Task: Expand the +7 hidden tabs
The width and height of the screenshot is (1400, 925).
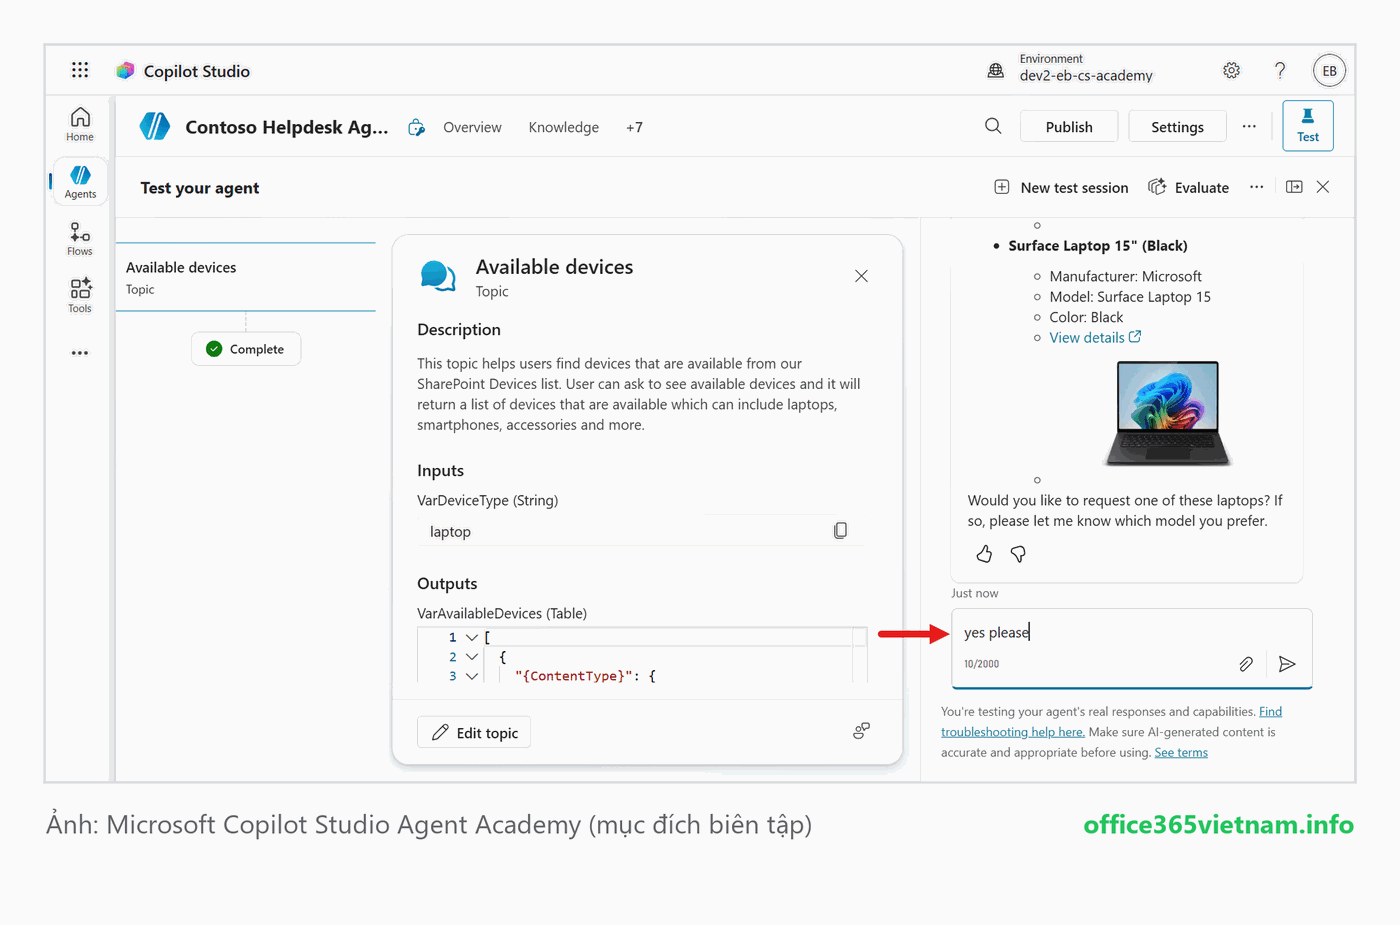Action: tap(634, 127)
